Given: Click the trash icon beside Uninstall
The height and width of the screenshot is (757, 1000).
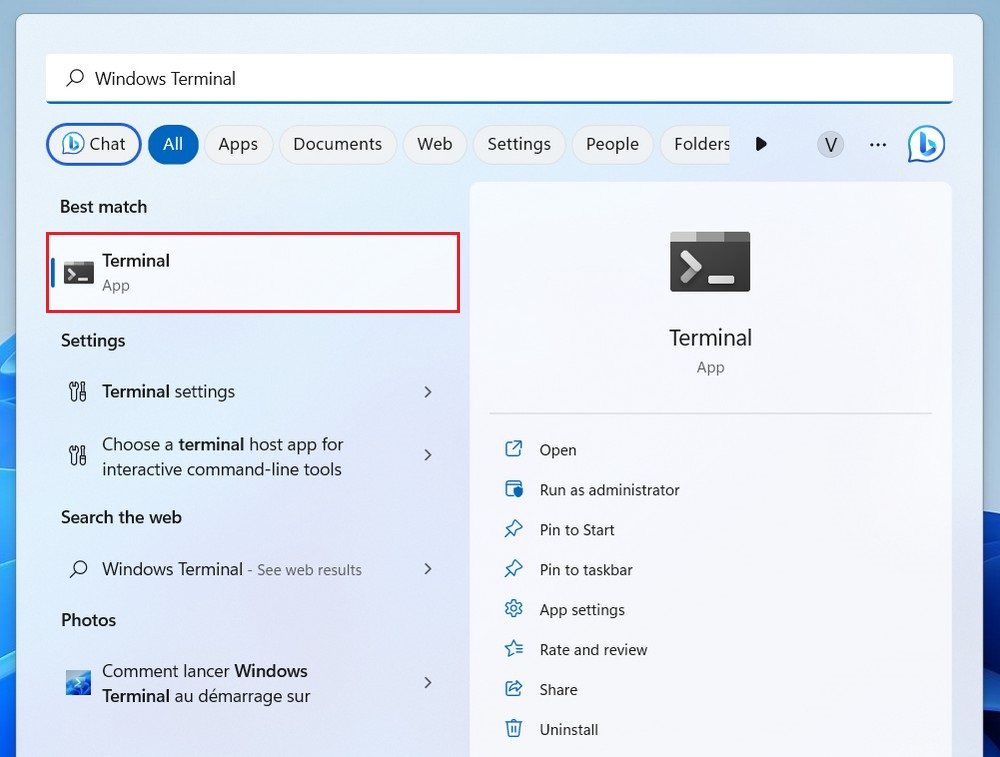Looking at the screenshot, I should coord(513,728).
